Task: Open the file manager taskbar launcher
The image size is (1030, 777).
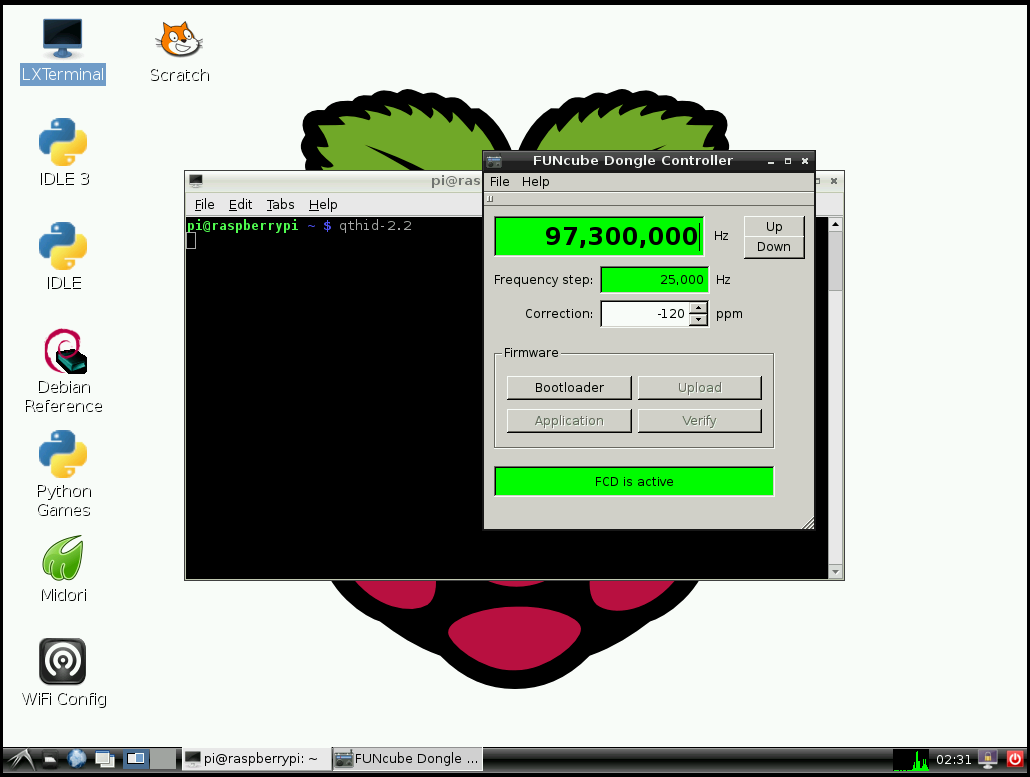Action: click(x=50, y=759)
